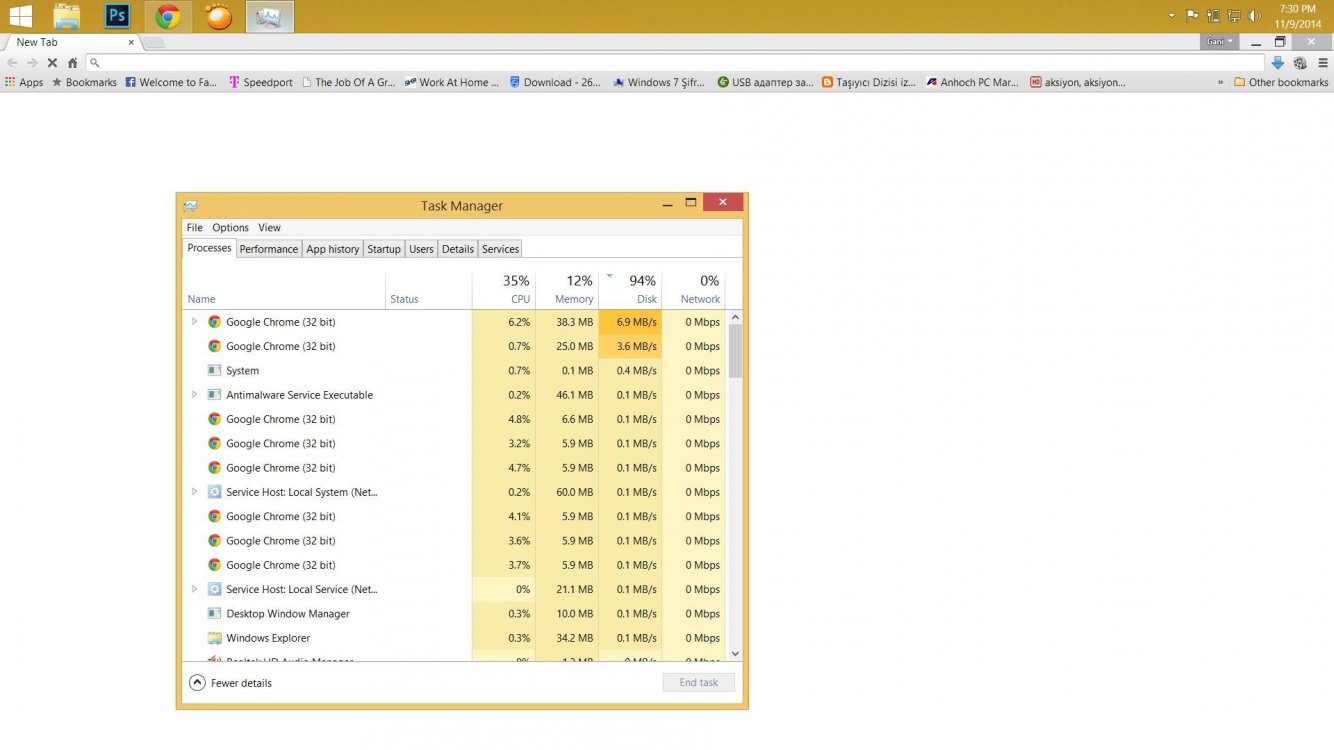Open the Task Manager title bar icon
Viewport: 1334px width, 750px height.
(190, 205)
